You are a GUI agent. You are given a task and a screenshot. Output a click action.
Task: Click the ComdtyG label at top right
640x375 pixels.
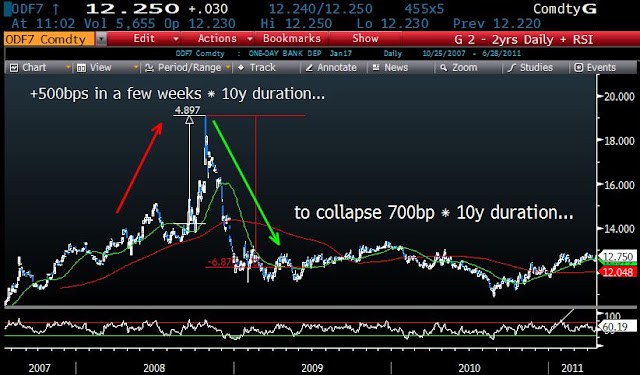565,9
